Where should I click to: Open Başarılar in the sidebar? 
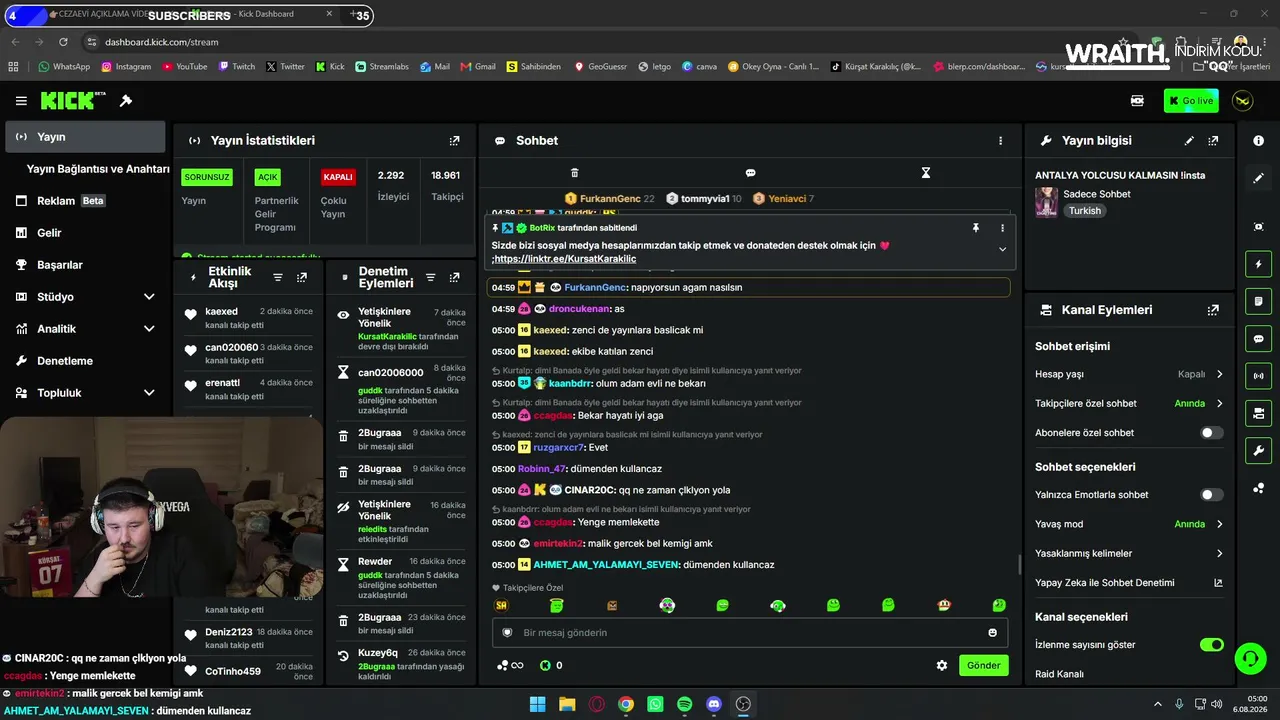pyautogui.click(x=85, y=265)
